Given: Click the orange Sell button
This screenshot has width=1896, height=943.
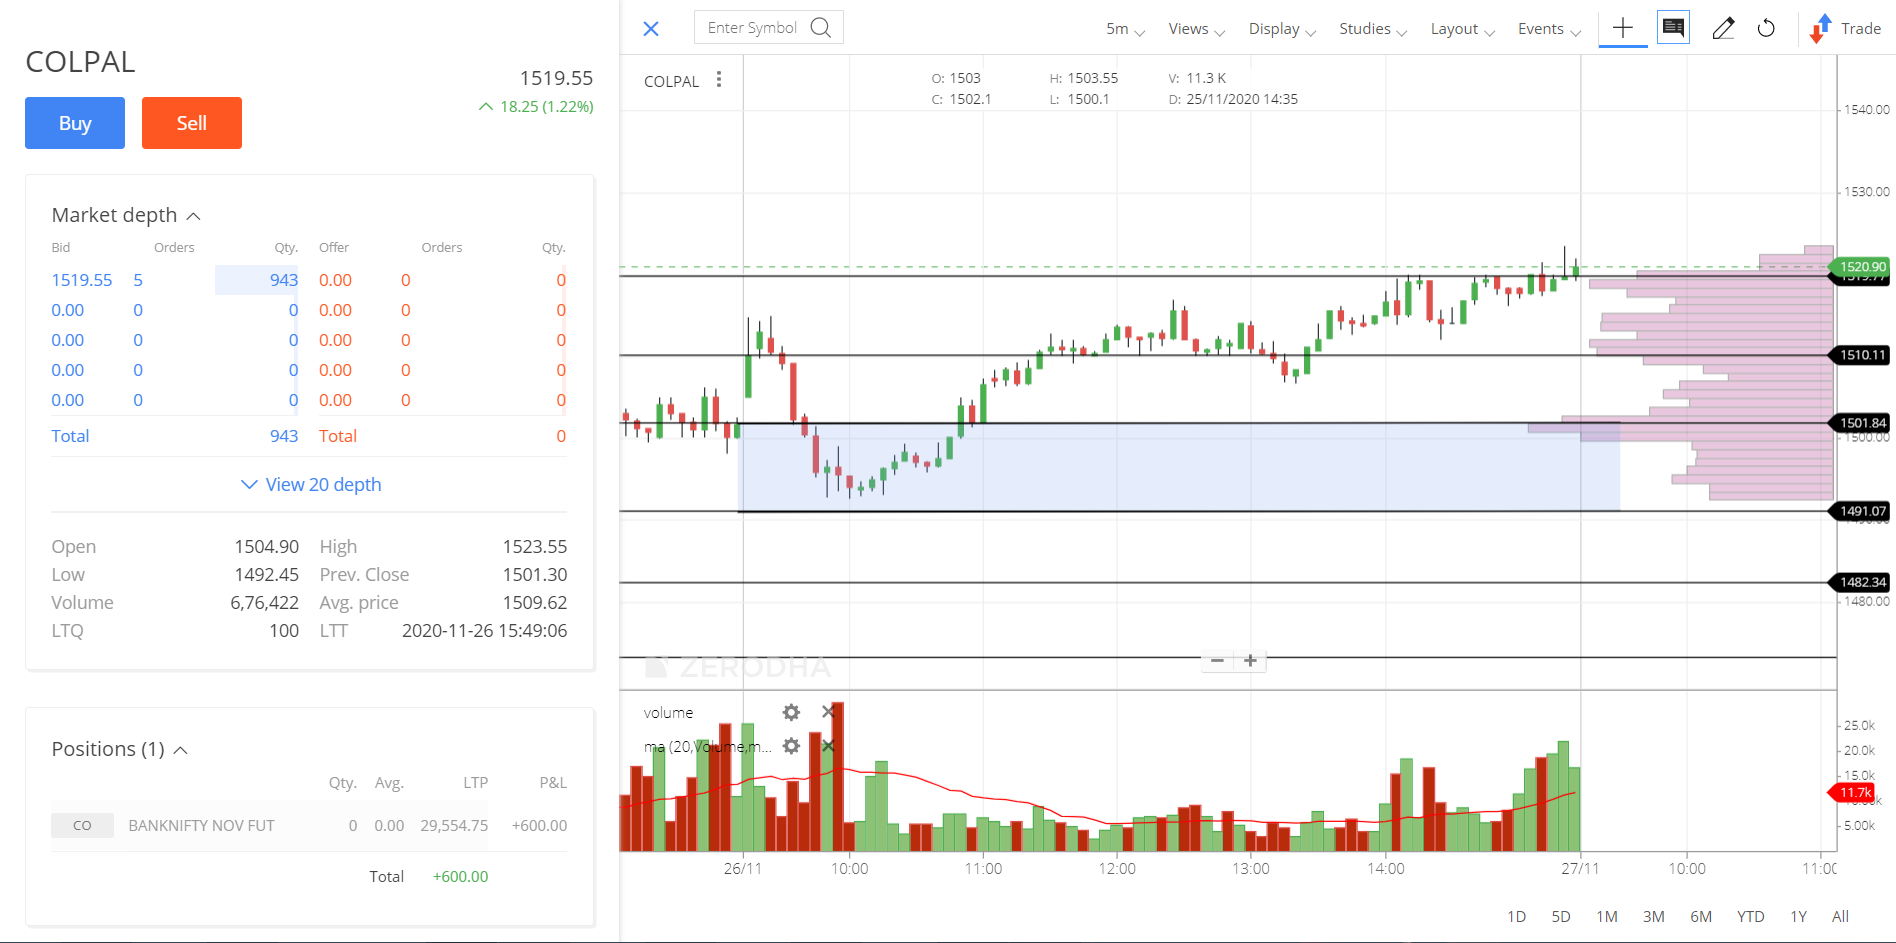Looking at the screenshot, I should tap(192, 123).
